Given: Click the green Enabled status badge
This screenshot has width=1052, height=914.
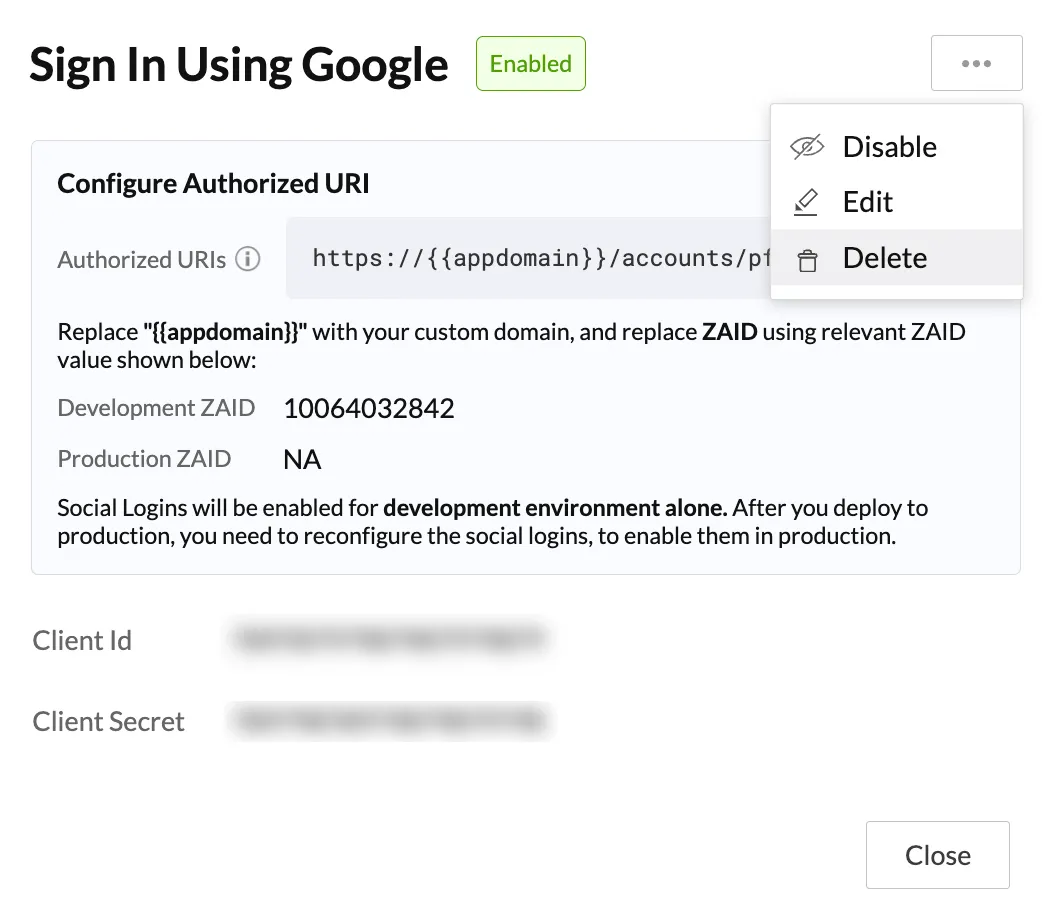Looking at the screenshot, I should coord(531,64).
